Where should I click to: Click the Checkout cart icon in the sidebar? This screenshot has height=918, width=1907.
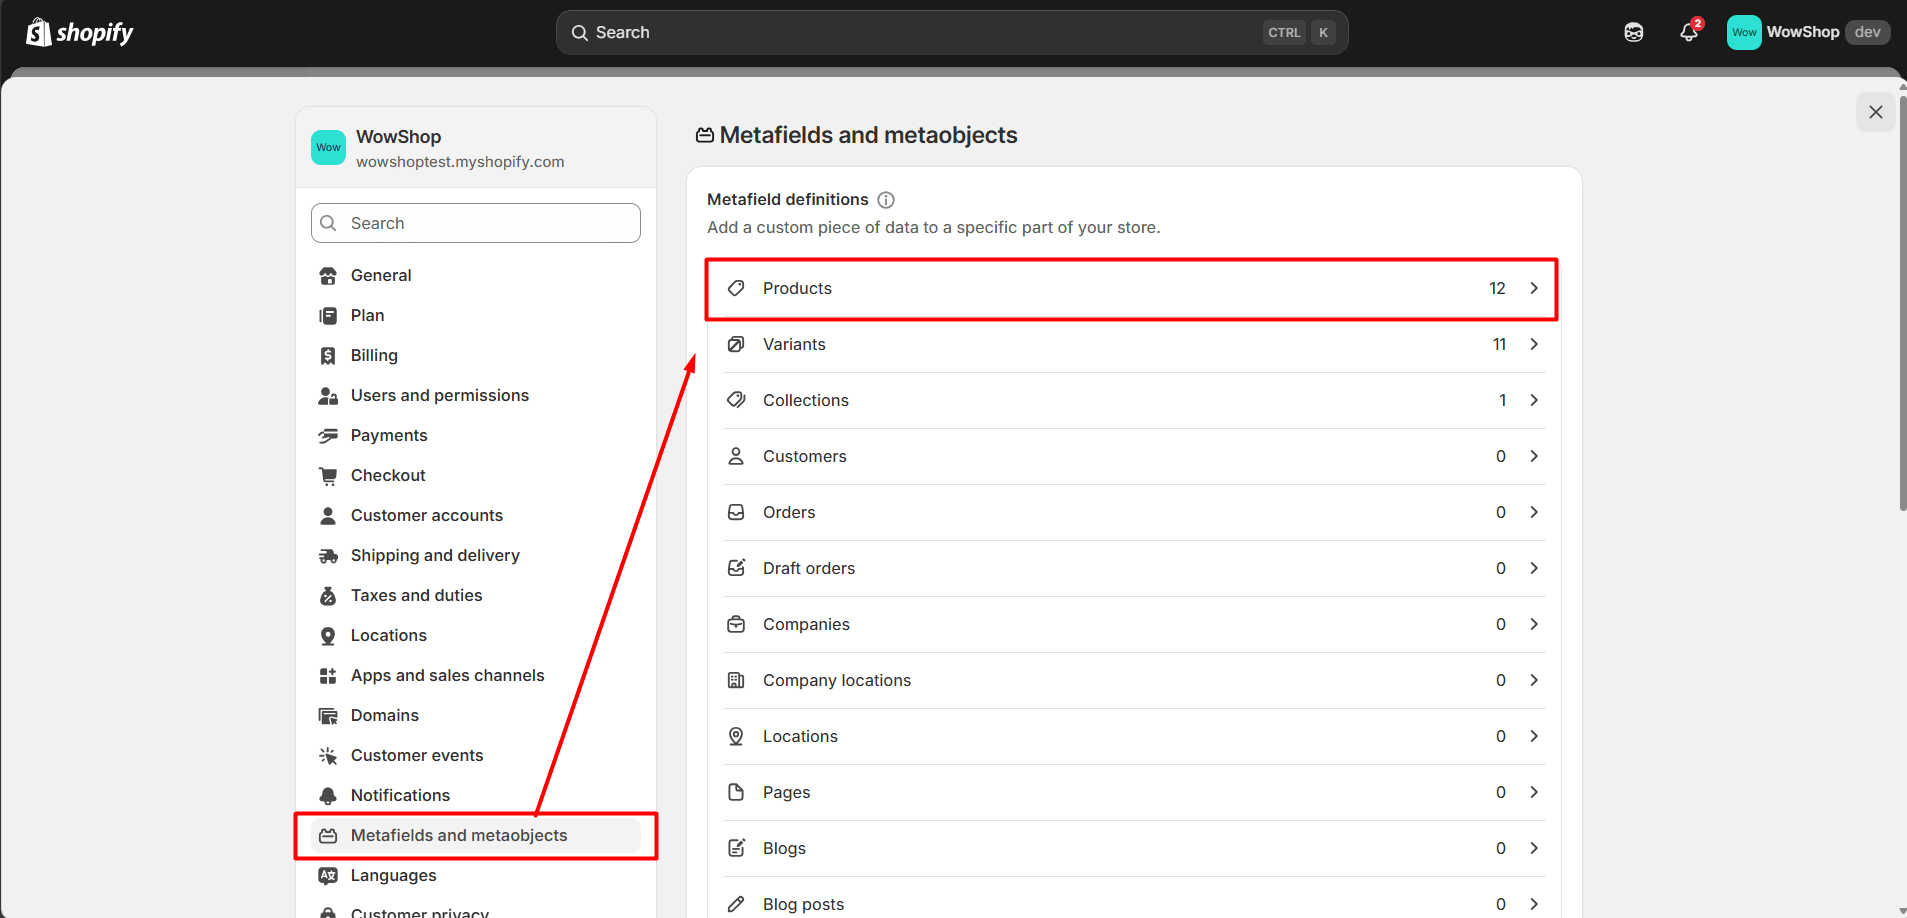pos(328,476)
